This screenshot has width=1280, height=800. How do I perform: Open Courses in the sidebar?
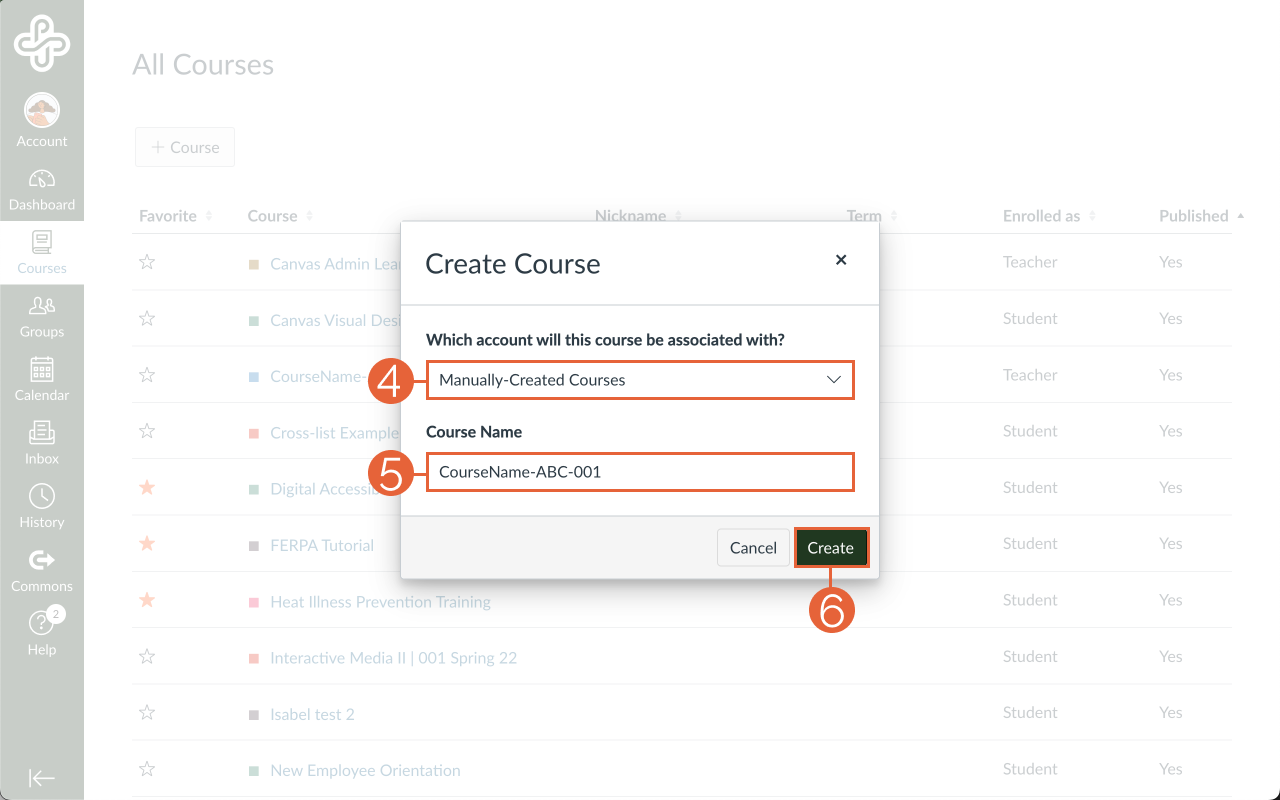click(x=42, y=252)
